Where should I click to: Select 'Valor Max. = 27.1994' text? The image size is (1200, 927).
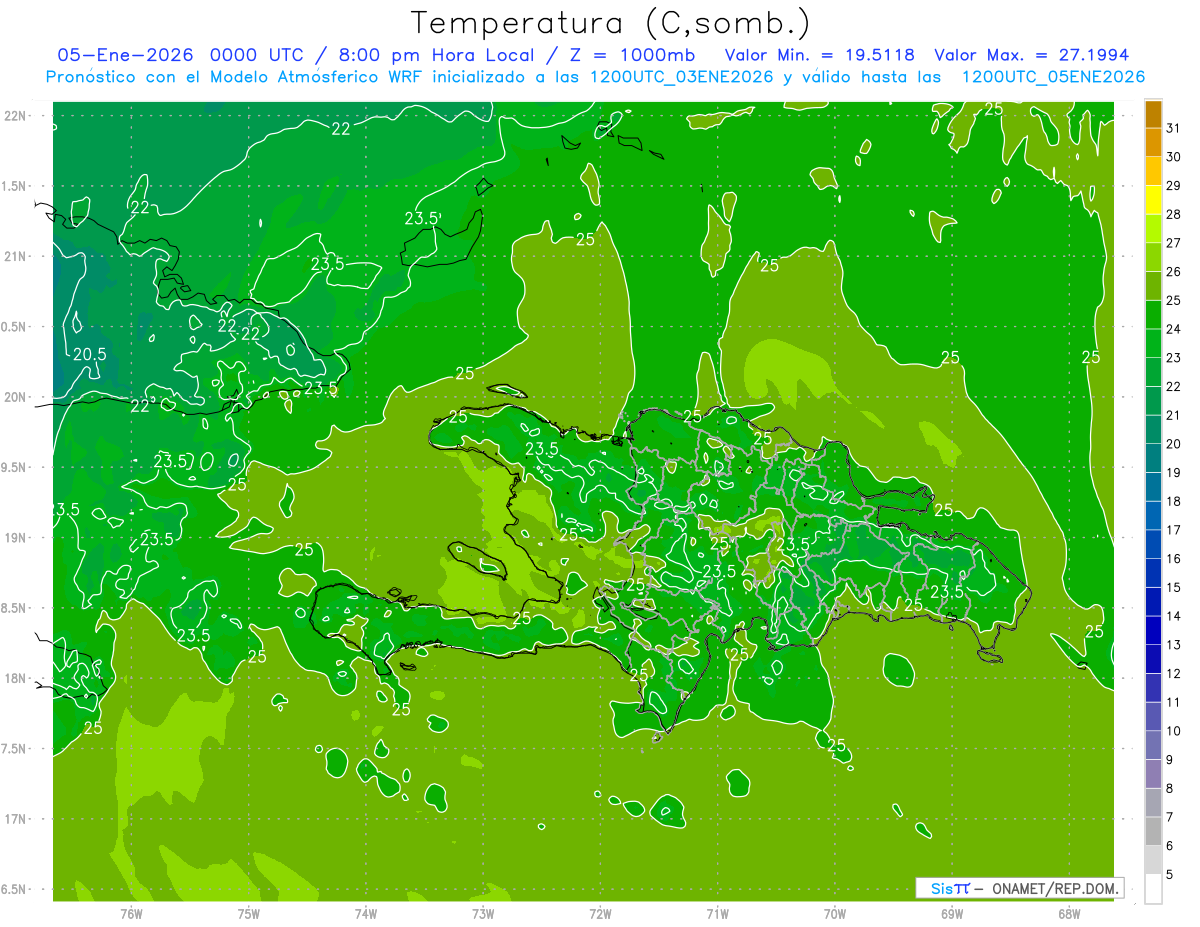(1032, 55)
